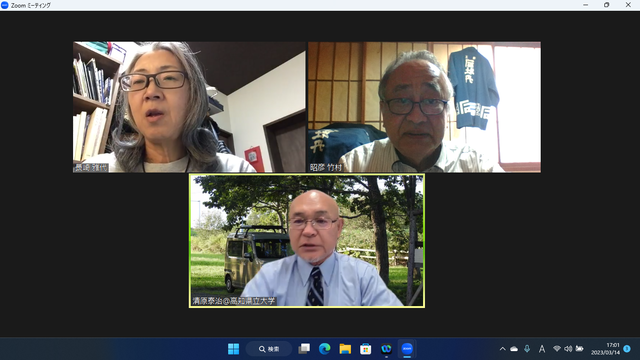Viewport: 640px width, 360px height.
Task: Expand hidden system tray icons chevron
Action: tap(502, 349)
